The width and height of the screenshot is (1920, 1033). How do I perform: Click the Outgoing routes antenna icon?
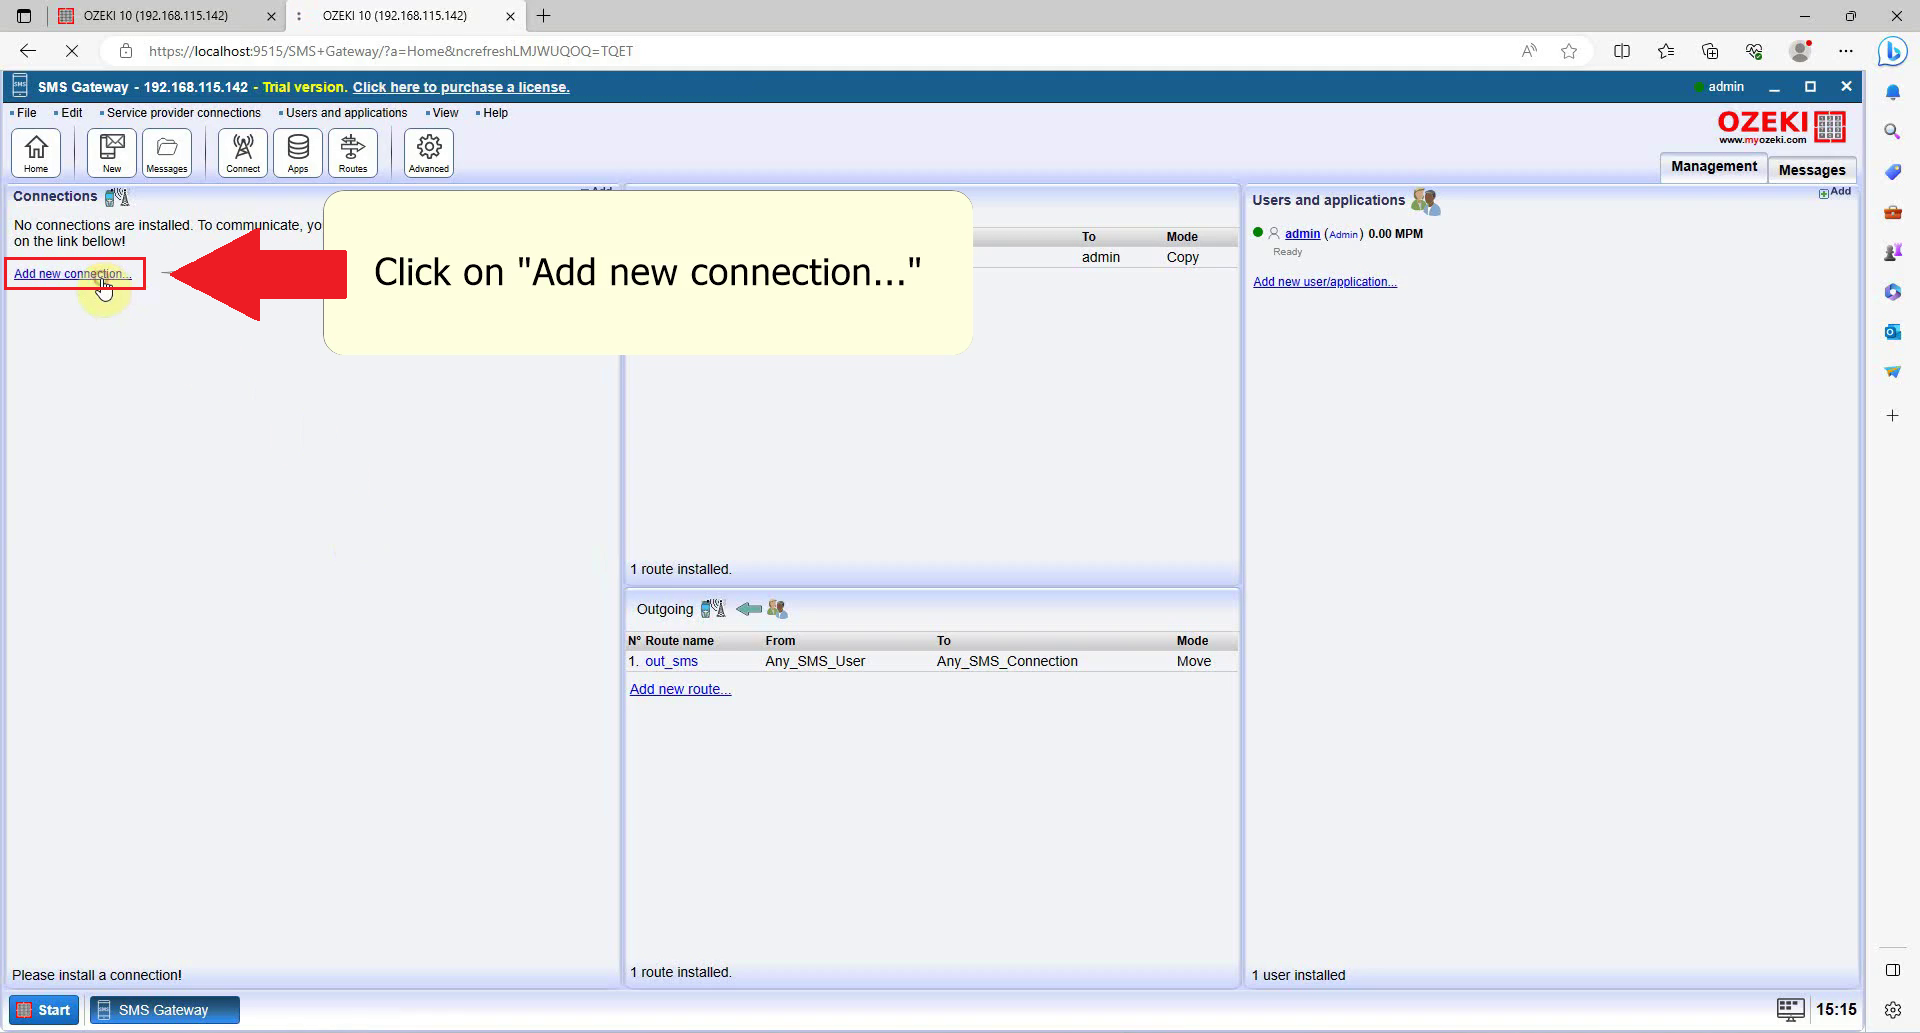[x=713, y=609]
